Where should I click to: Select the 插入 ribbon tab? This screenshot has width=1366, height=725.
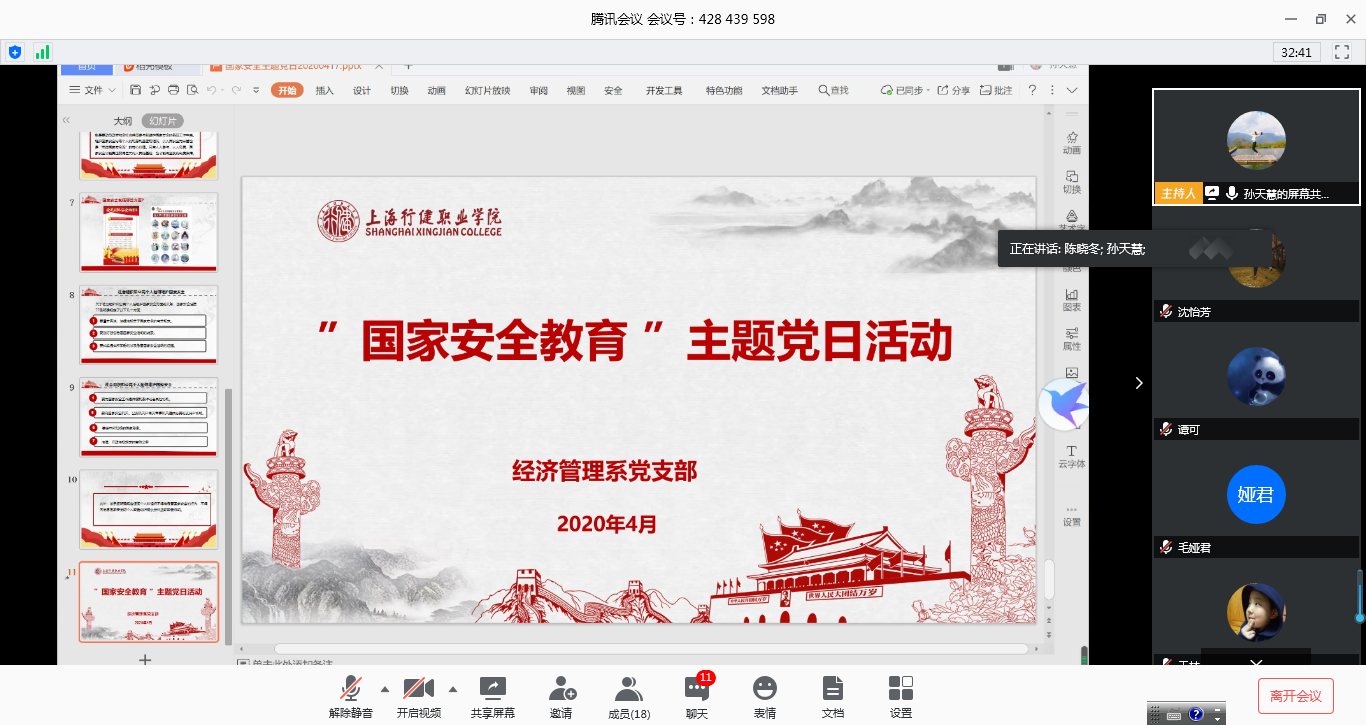point(324,90)
